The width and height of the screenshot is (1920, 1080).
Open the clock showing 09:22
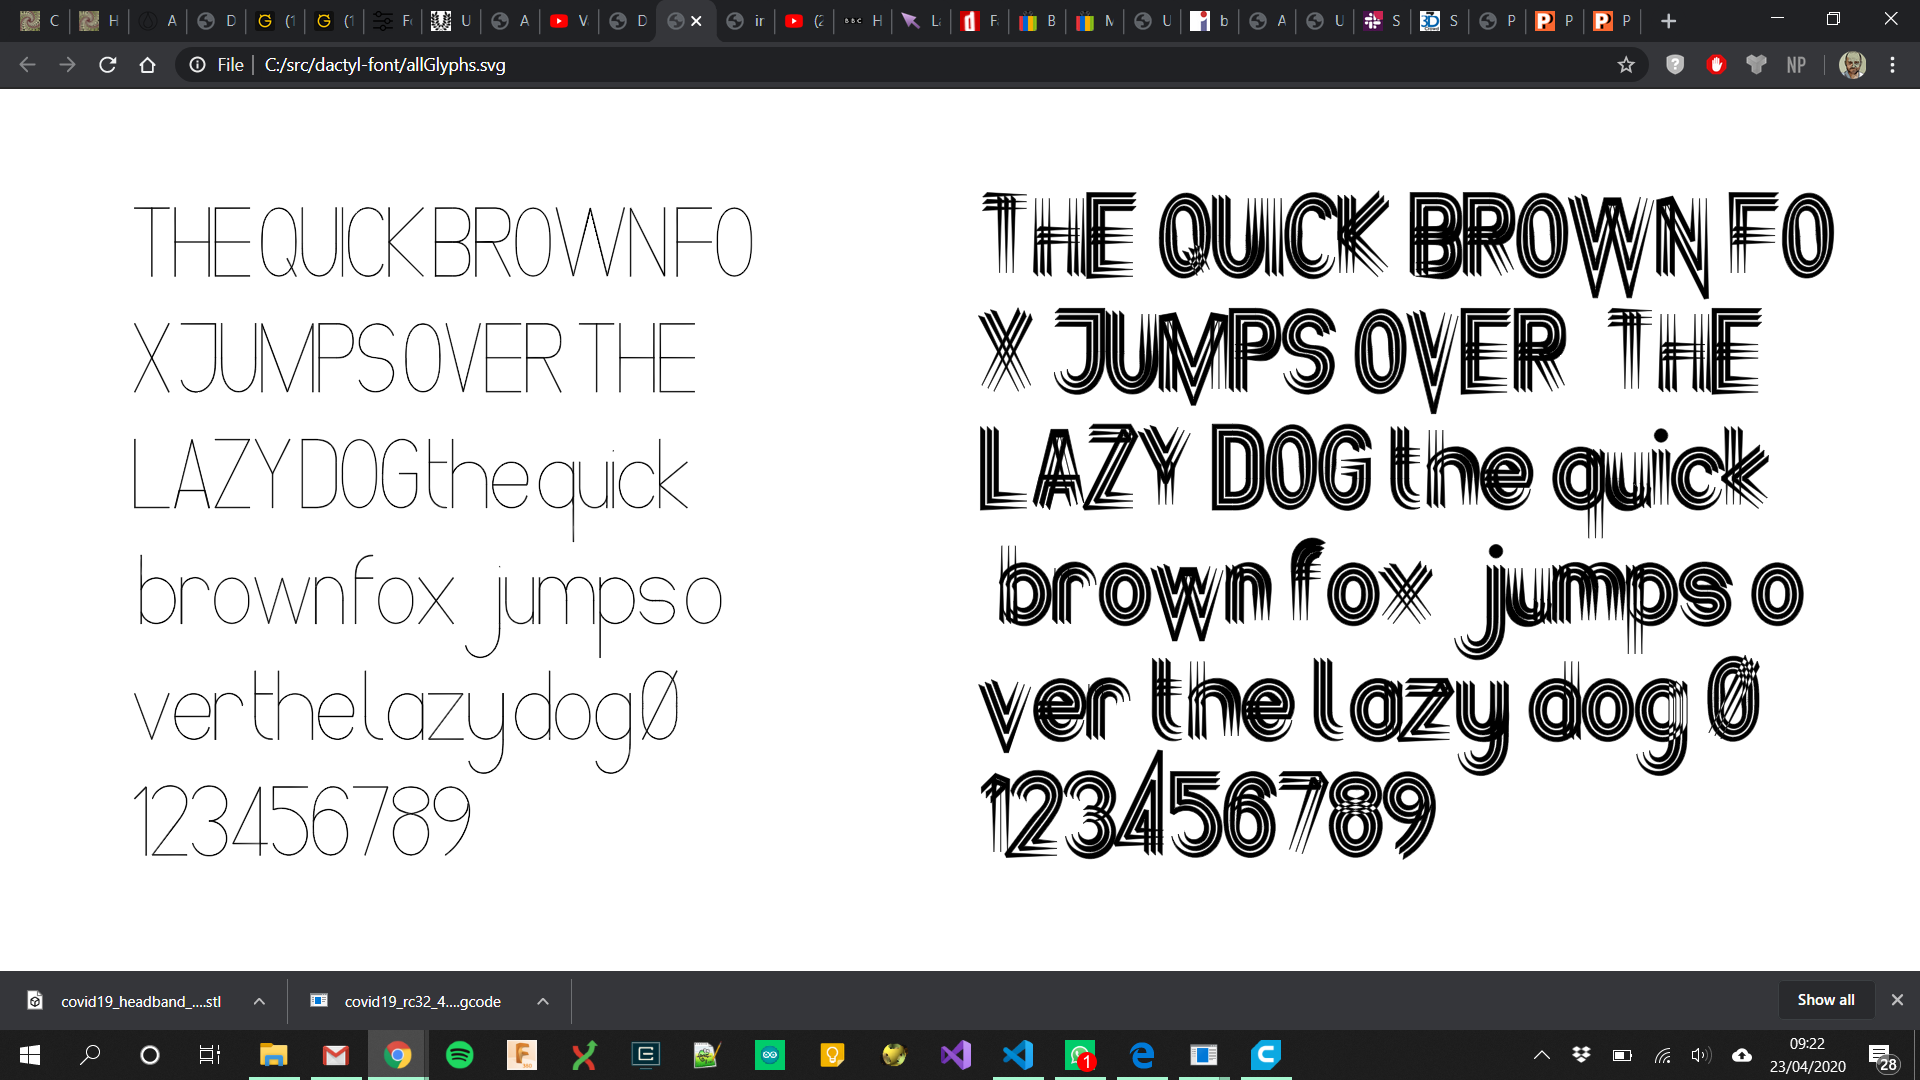coord(1807,1055)
